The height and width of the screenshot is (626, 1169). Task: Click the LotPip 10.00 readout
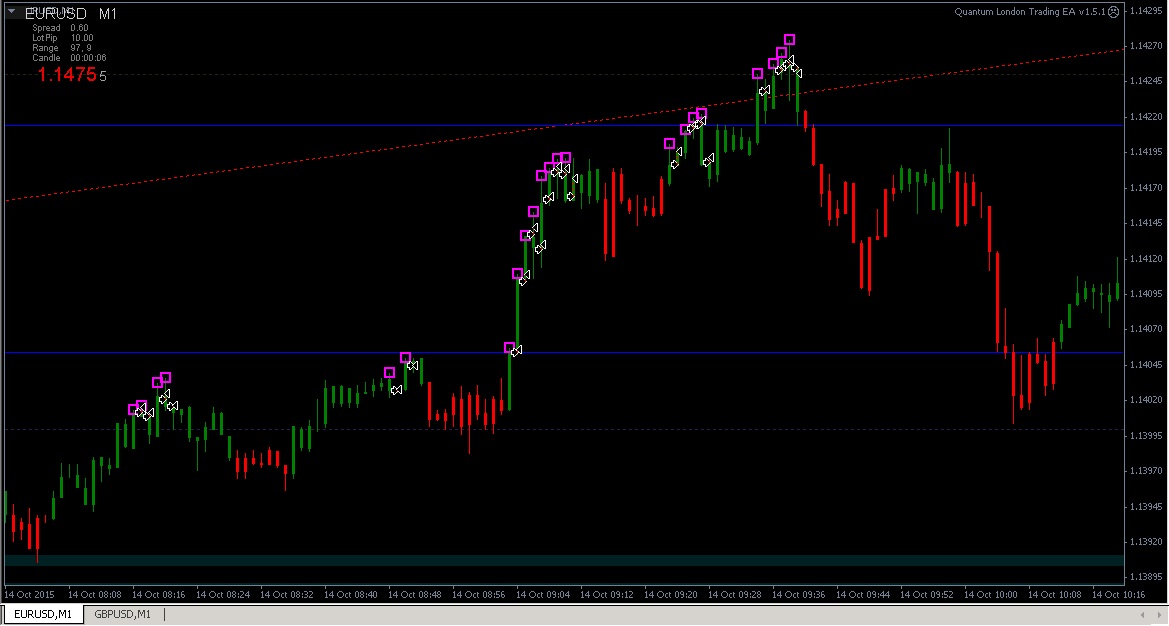(63, 38)
